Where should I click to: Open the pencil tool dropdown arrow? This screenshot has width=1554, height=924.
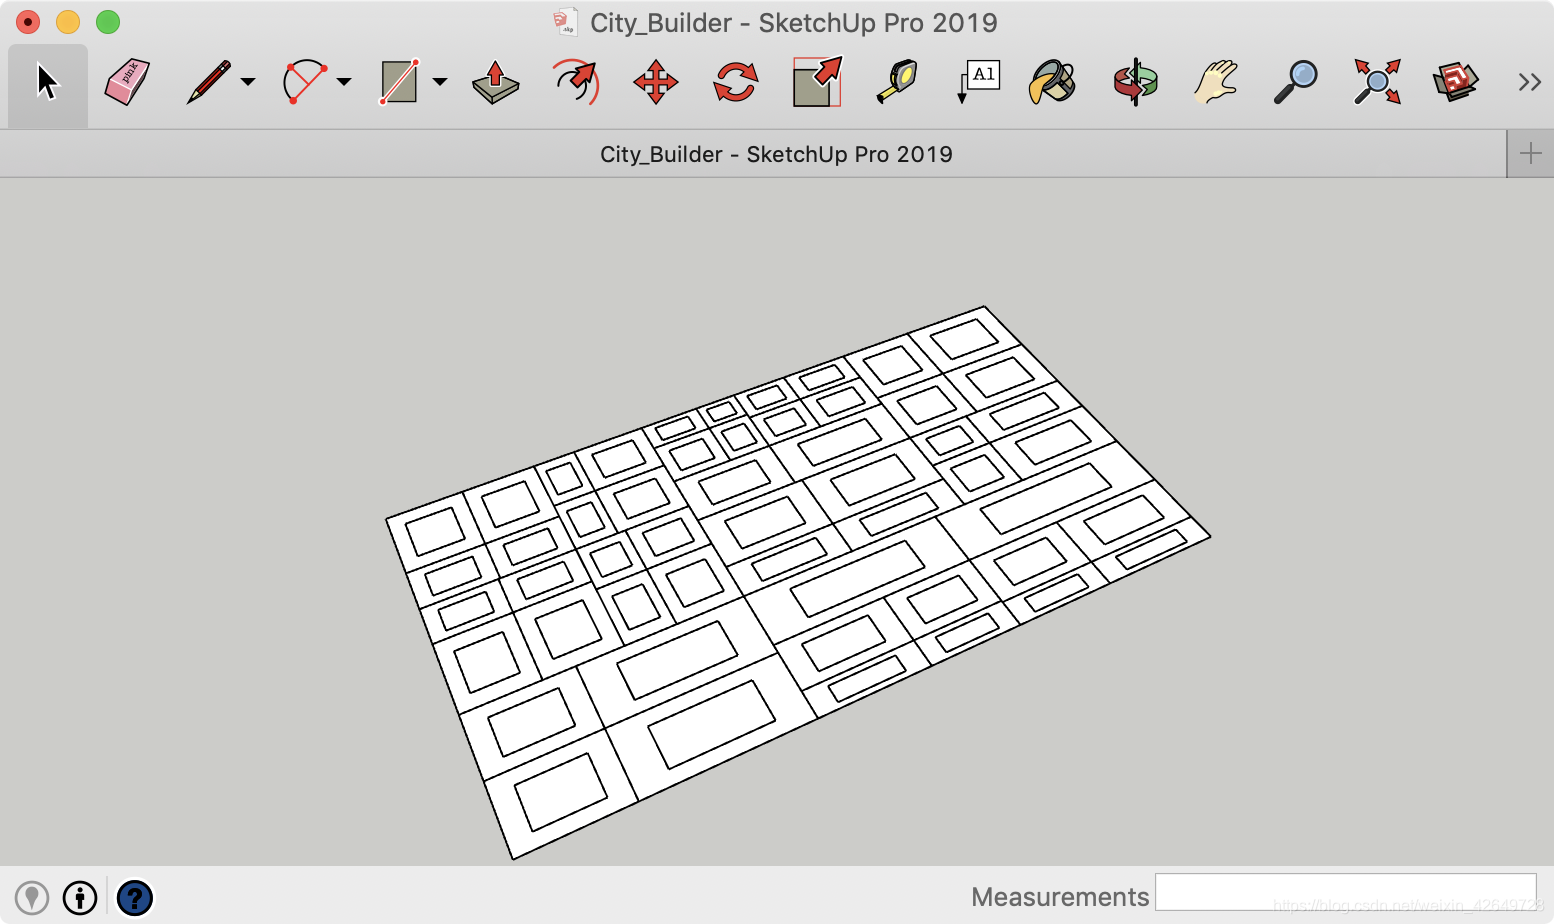pyautogui.click(x=247, y=82)
